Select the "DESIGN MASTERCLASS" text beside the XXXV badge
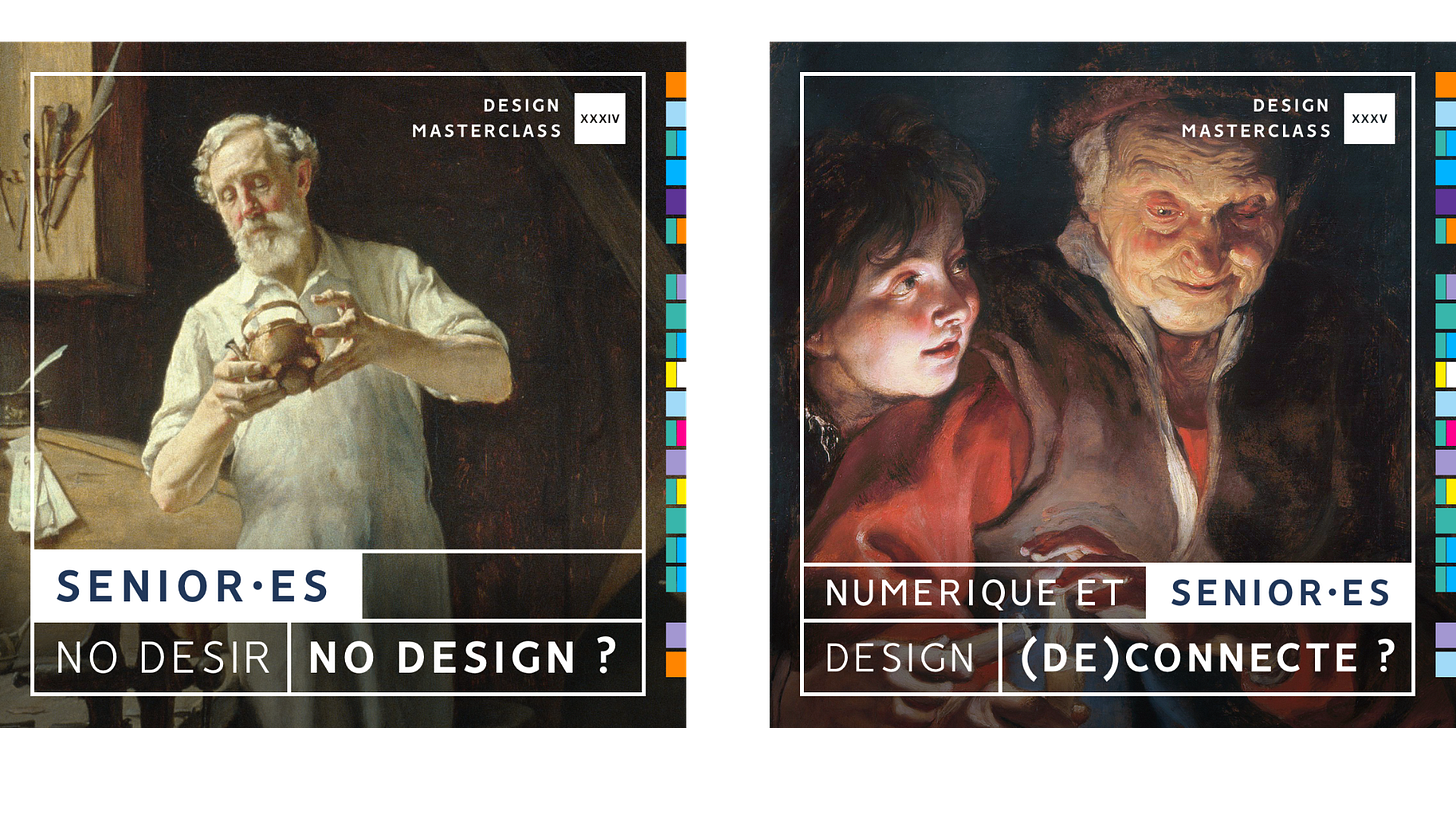The width and height of the screenshot is (1456, 819). pyautogui.click(x=1256, y=118)
